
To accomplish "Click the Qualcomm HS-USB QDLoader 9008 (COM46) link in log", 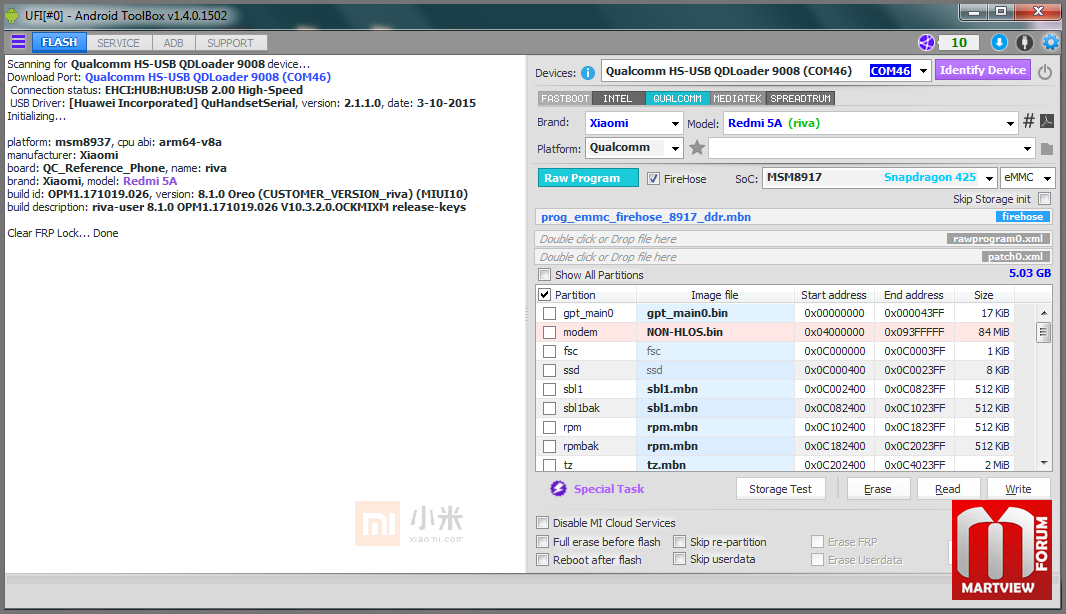I will click(x=207, y=77).
